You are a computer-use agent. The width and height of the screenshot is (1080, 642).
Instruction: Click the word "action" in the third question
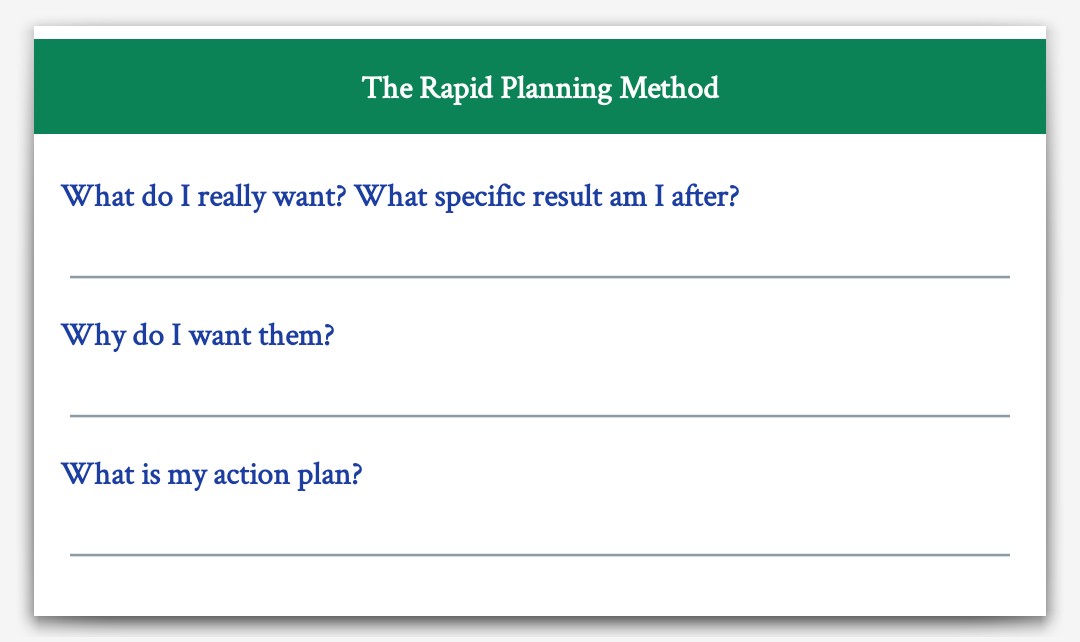point(251,474)
